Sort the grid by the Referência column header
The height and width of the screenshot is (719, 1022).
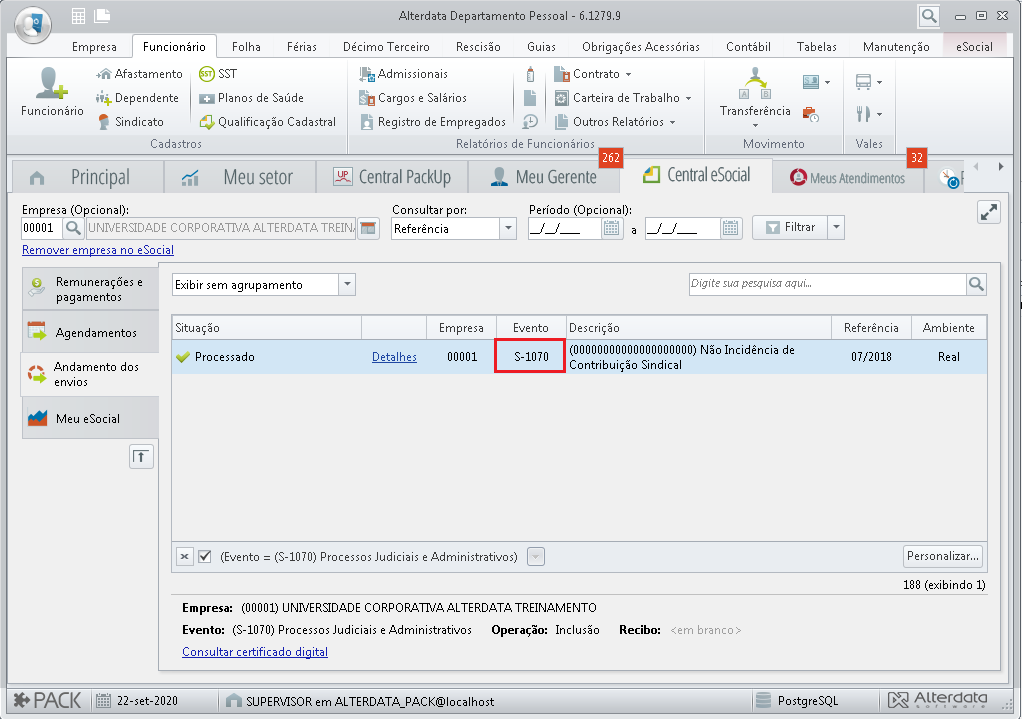tap(871, 328)
